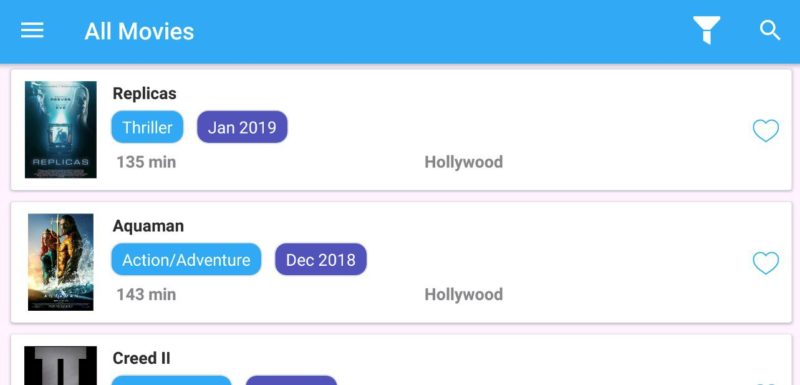The width and height of the screenshot is (800, 385).
Task: Click Hollywood label on Replicas card
Action: (464, 162)
